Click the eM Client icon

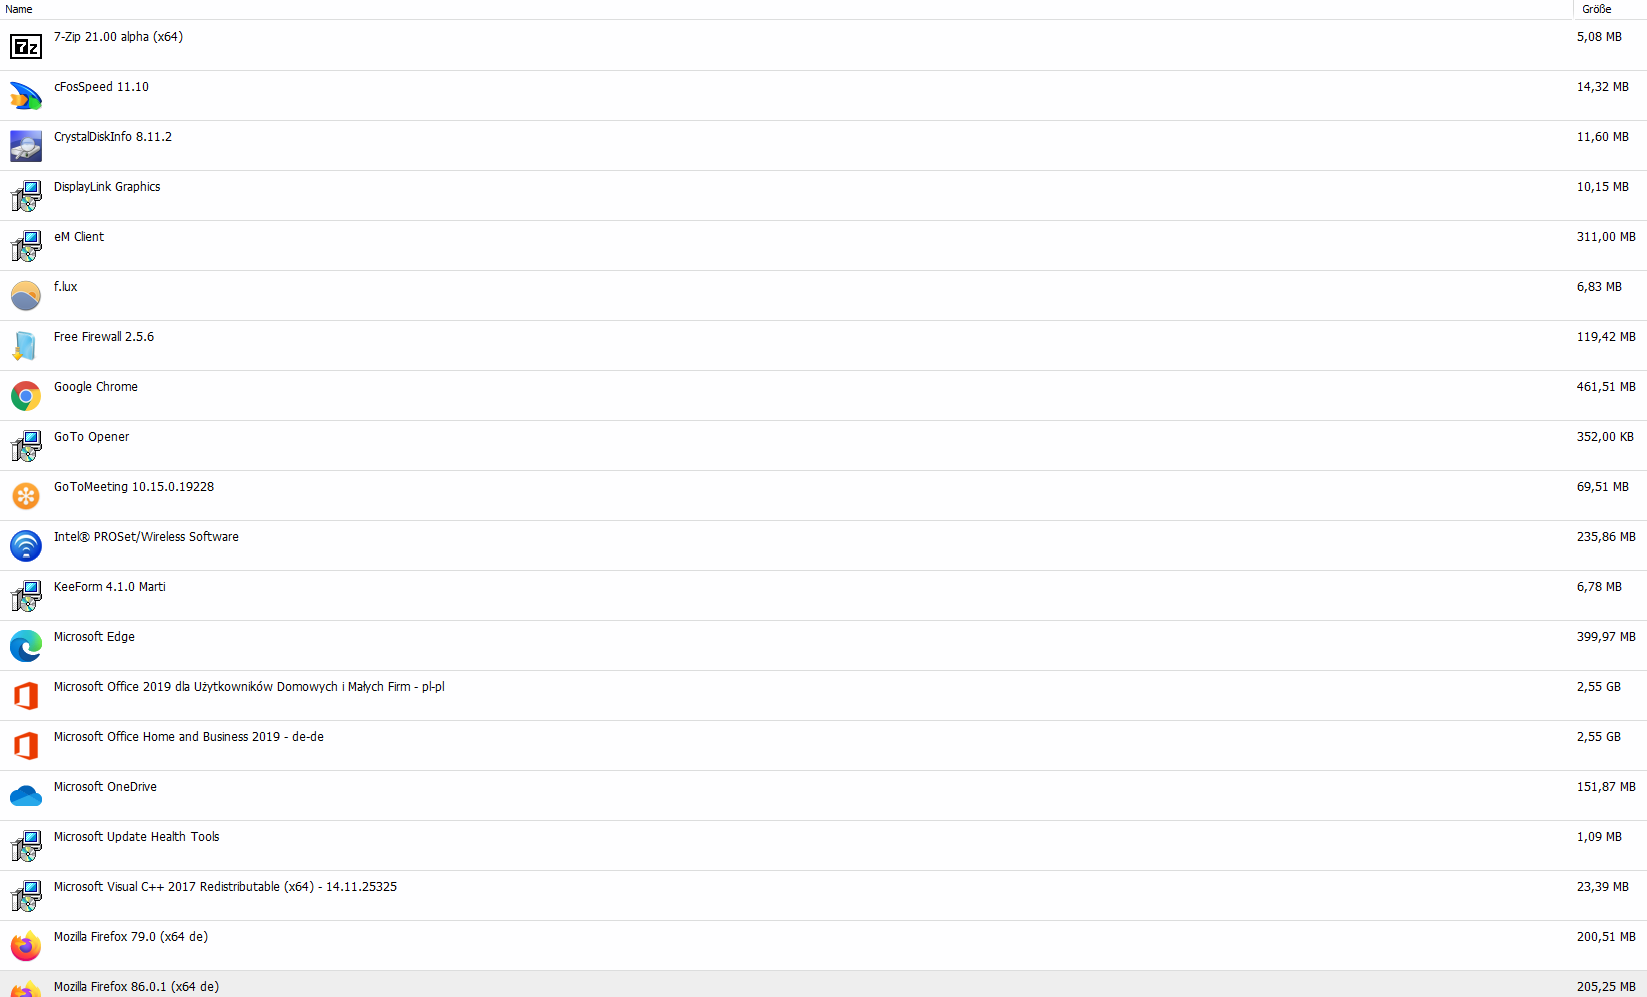pos(26,246)
